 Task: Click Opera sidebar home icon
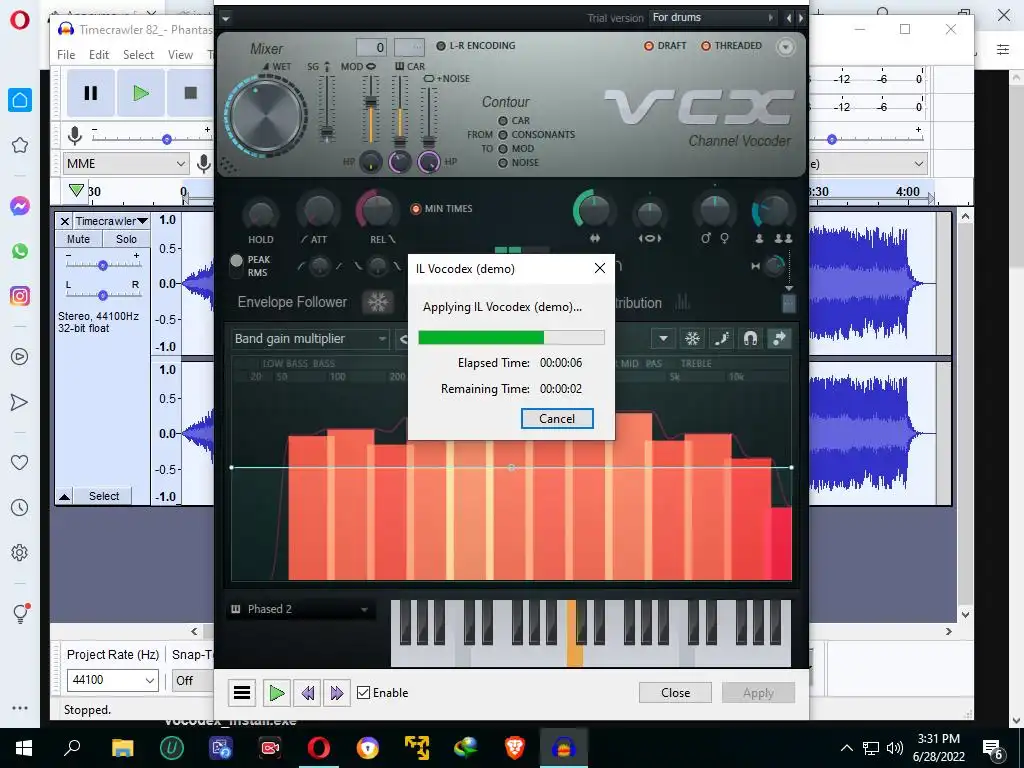pyautogui.click(x=20, y=100)
